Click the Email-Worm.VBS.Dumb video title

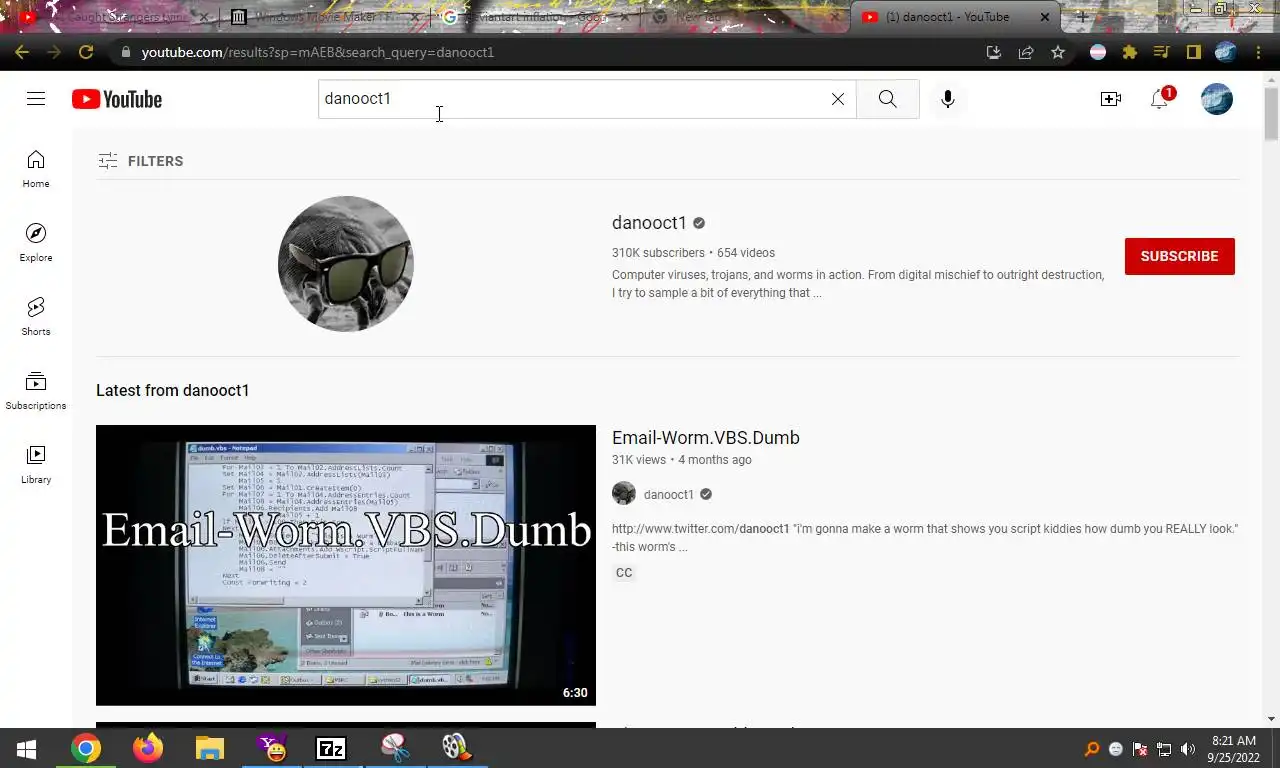[x=706, y=438]
